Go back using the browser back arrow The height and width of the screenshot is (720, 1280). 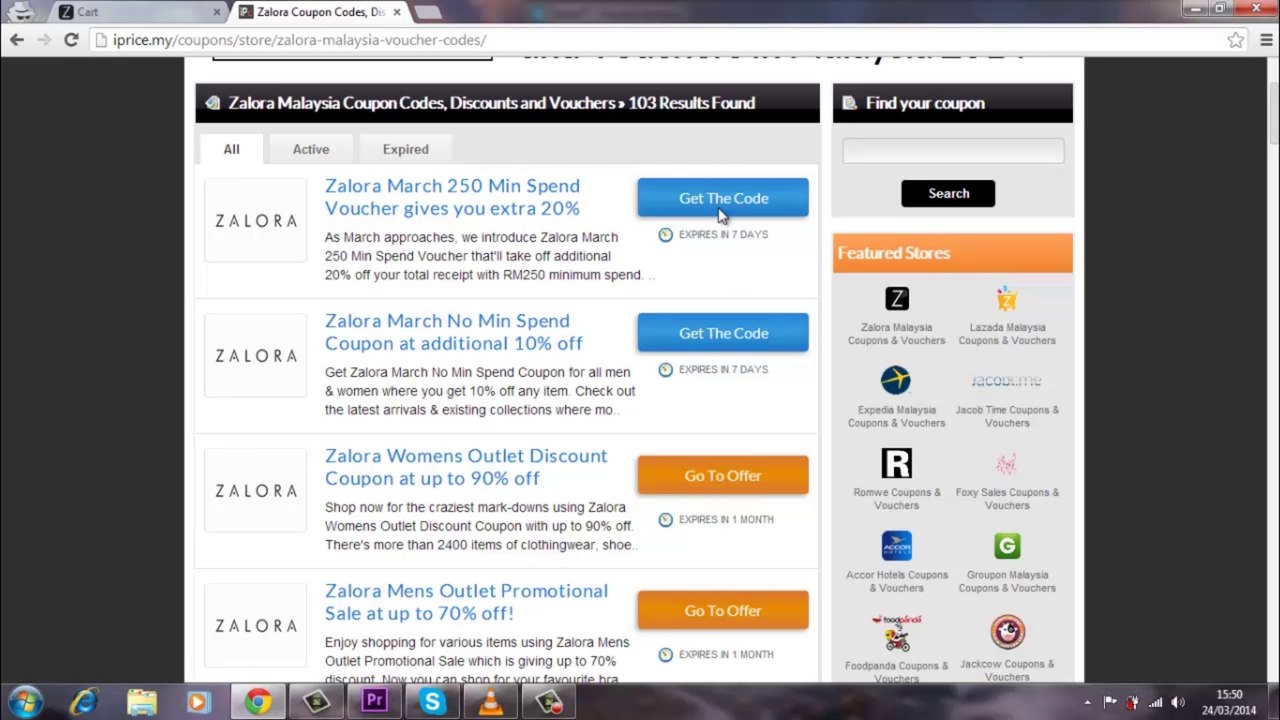click(17, 40)
